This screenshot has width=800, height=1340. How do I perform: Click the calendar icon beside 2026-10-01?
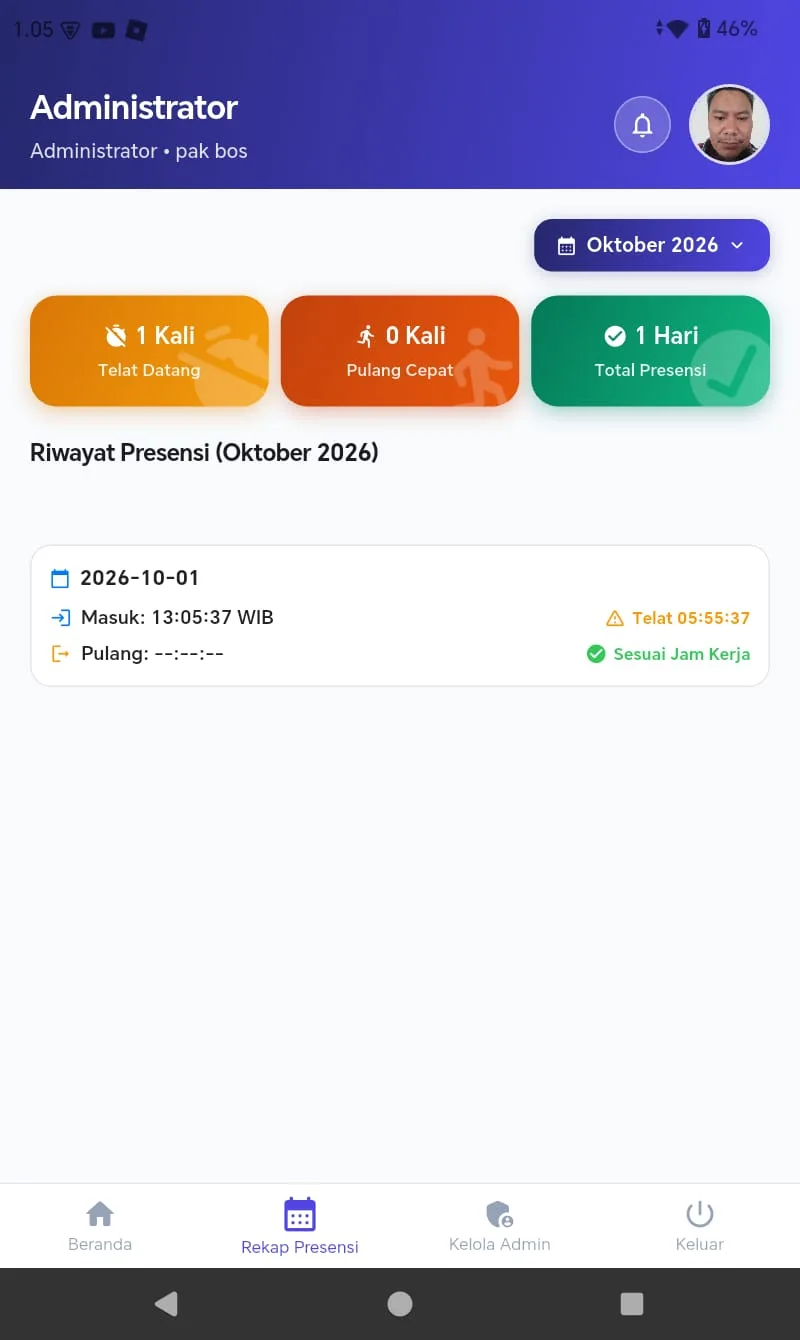pos(60,578)
